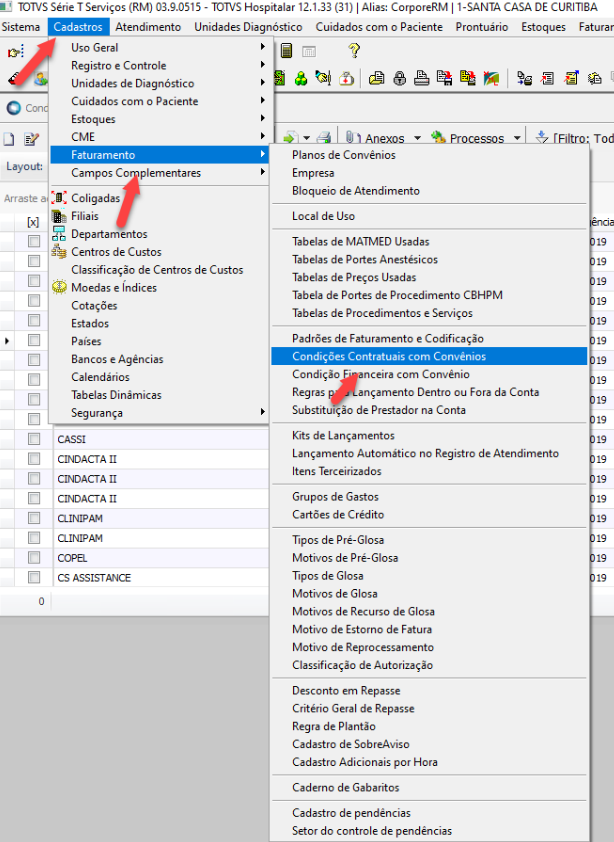Expand the Uso Geral submenu
The height and width of the screenshot is (842, 614).
[159, 47]
